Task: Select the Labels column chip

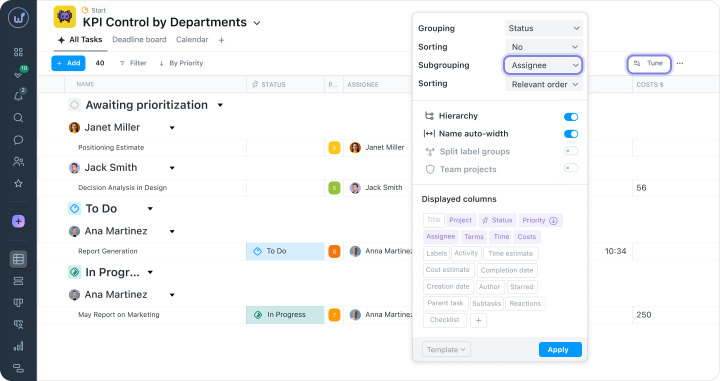Action: [x=436, y=253]
